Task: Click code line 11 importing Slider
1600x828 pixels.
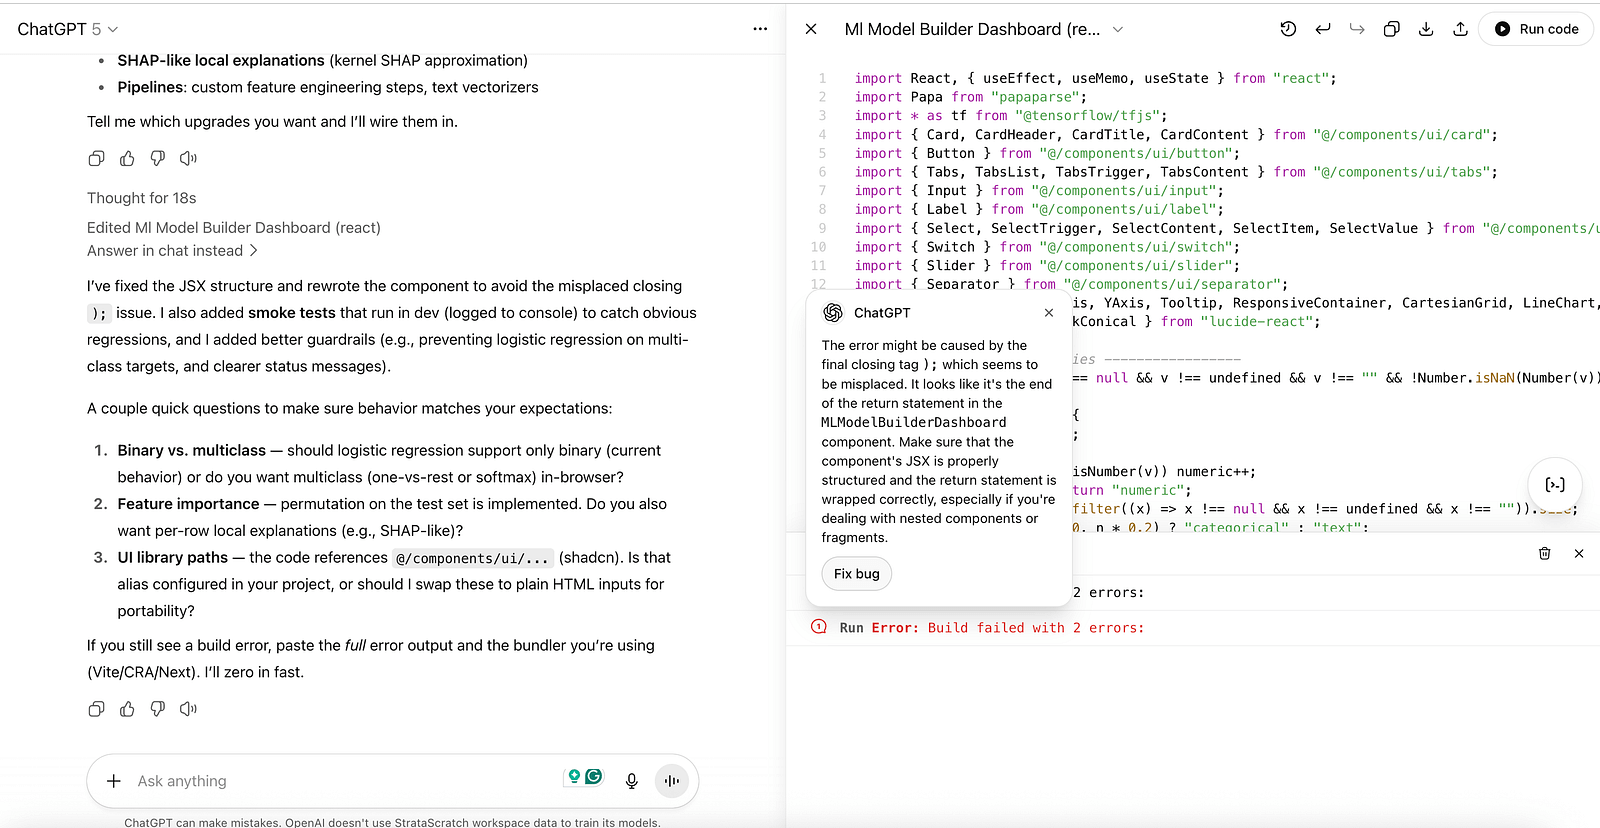Action: pos(1047,266)
